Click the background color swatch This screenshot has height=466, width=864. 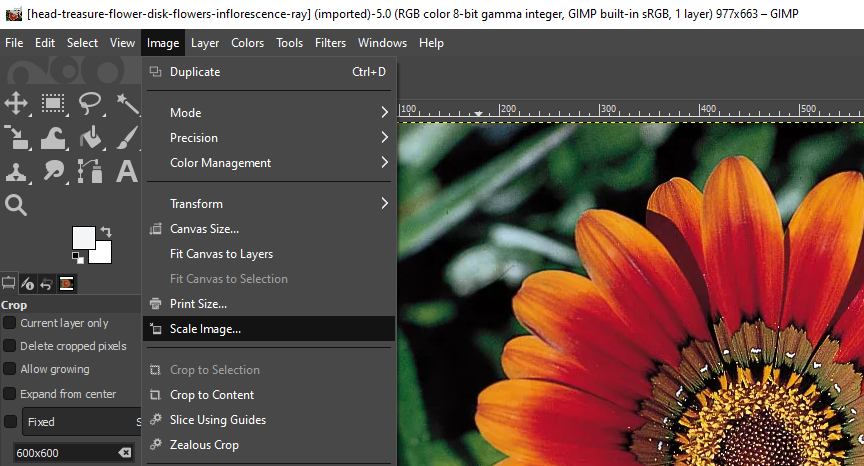tap(104, 256)
